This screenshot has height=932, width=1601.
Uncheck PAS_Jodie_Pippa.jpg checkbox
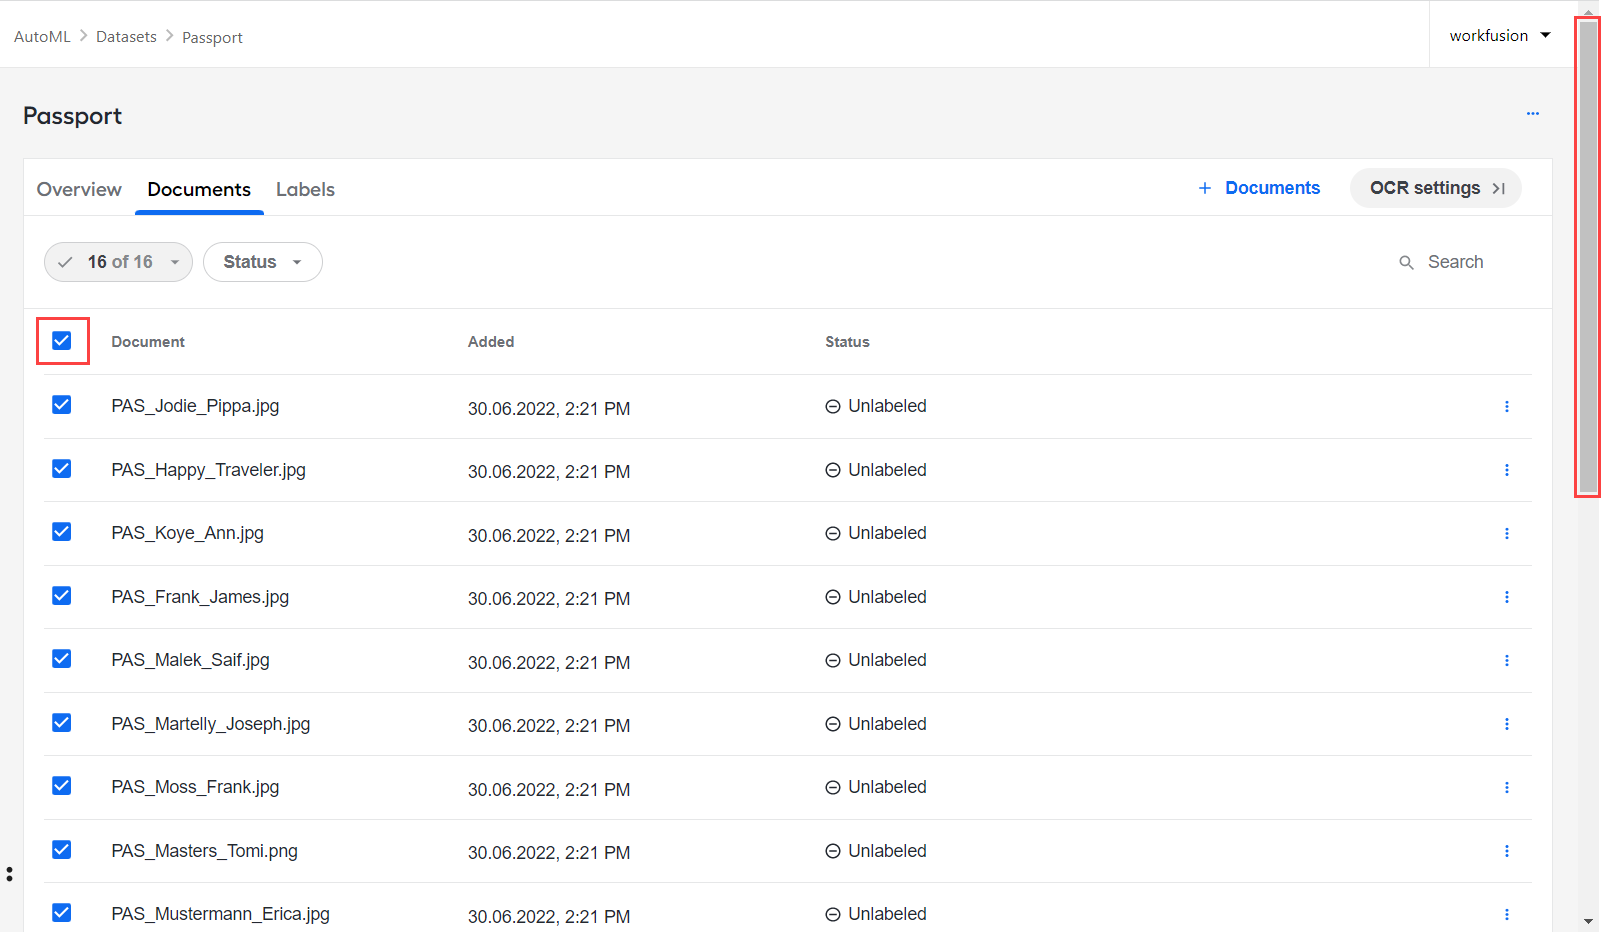coord(62,405)
